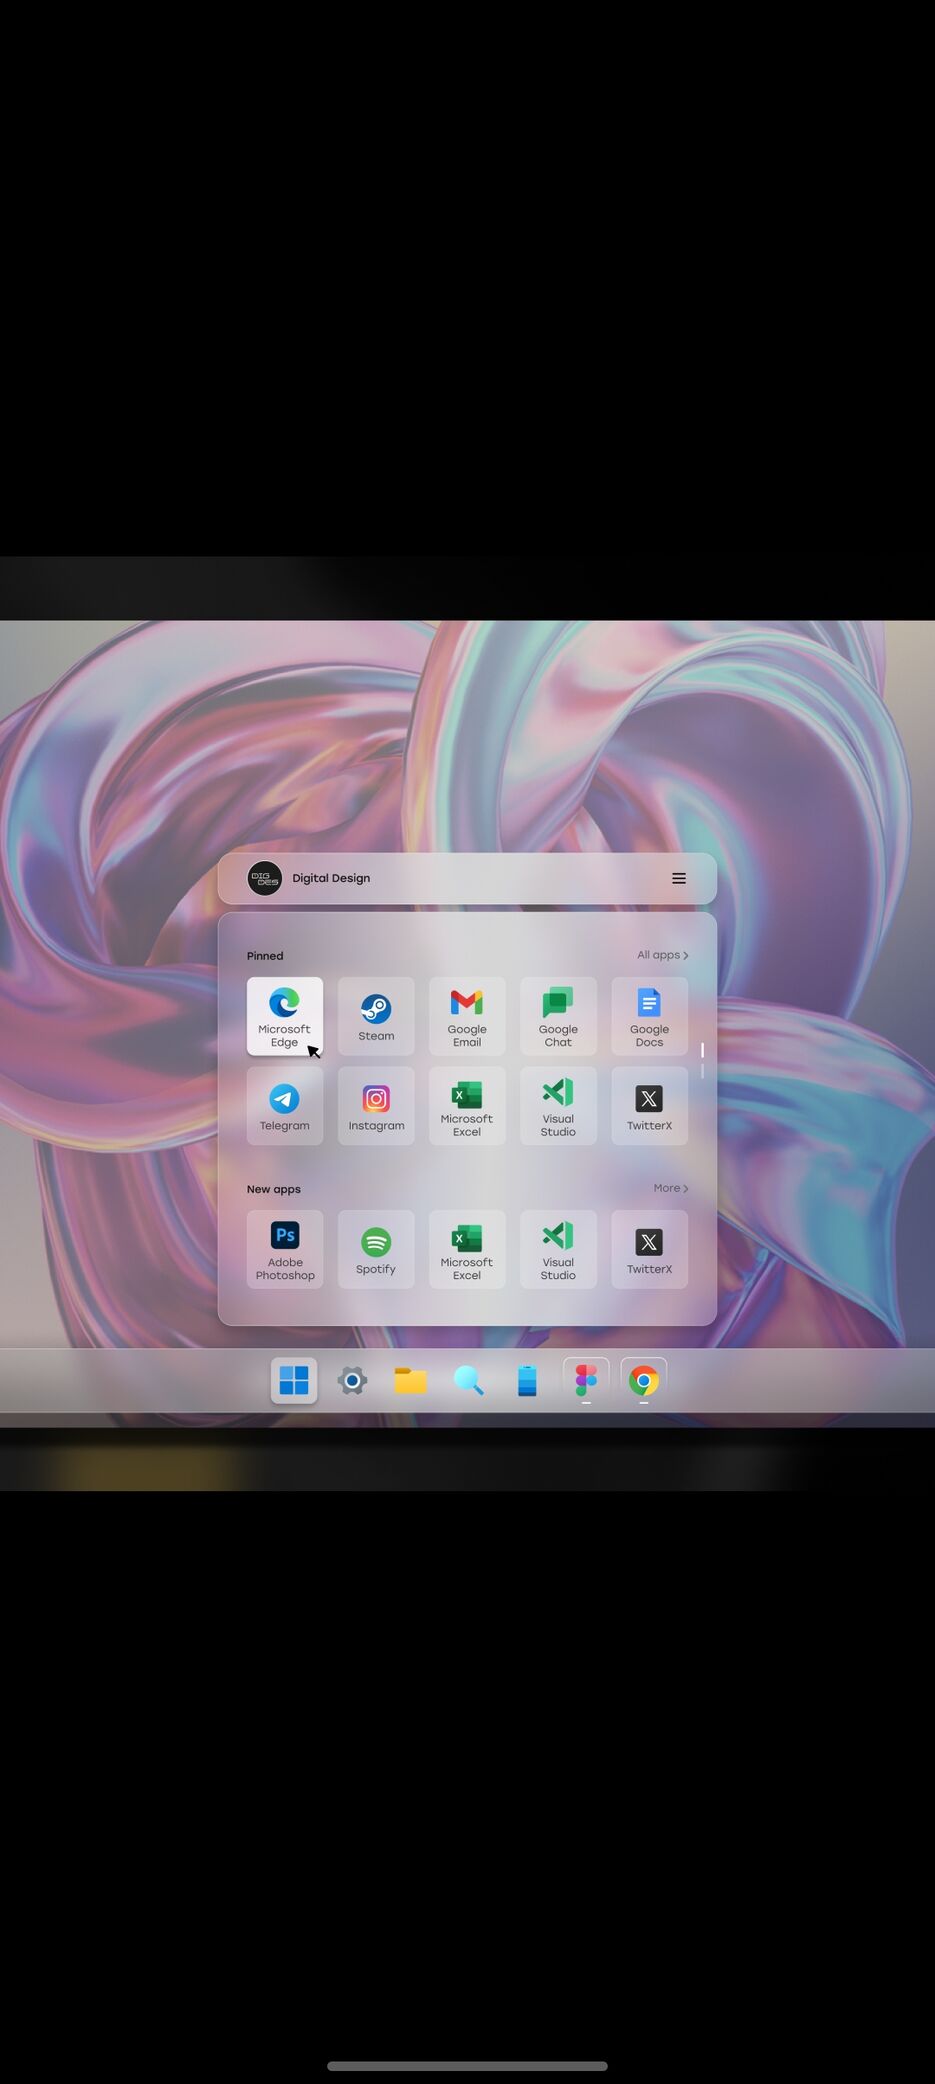Screen dimensions: 935x2084
Task: Open Google Chat app tile
Action: coord(558,1016)
